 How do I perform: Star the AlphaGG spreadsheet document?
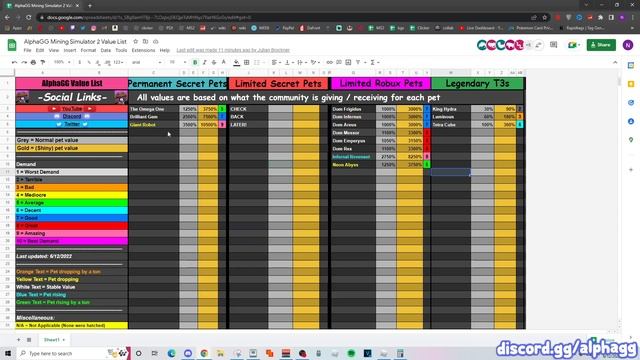[136, 42]
